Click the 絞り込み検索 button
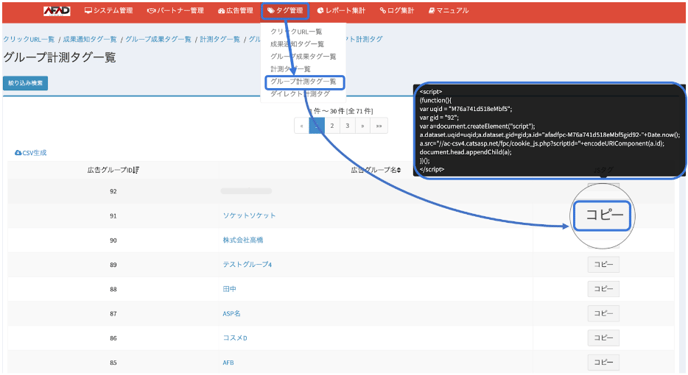The height and width of the screenshot is (375, 688). (x=25, y=83)
